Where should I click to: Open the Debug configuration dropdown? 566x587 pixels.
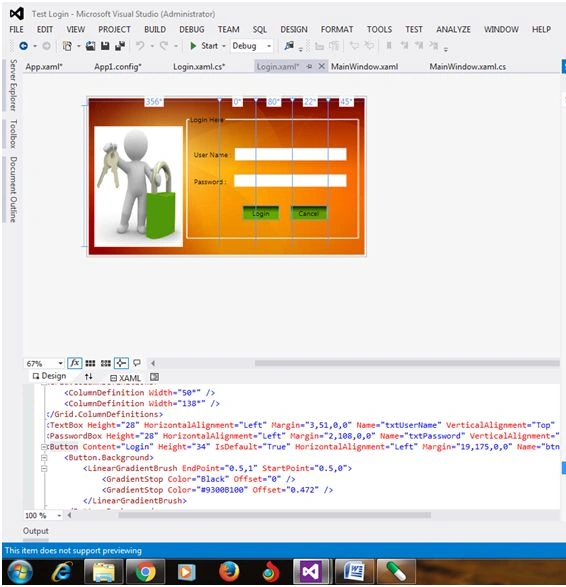click(x=251, y=46)
